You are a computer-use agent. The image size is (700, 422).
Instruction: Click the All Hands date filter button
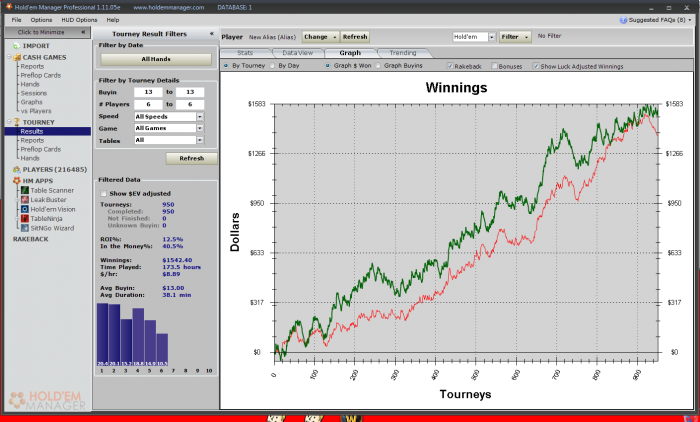point(156,59)
